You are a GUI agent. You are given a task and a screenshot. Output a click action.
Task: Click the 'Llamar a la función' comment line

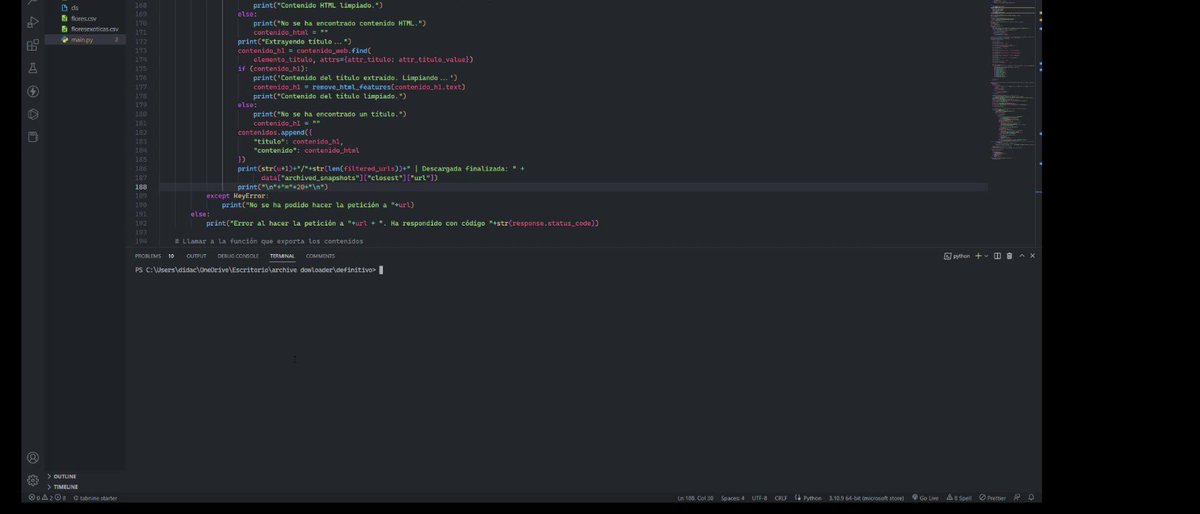point(269,242)
